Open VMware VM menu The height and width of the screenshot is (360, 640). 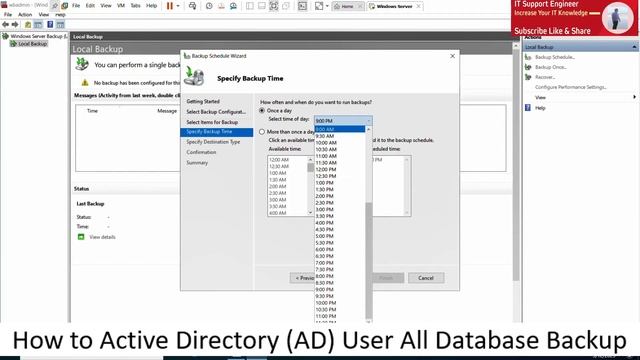tap(121, 6)
